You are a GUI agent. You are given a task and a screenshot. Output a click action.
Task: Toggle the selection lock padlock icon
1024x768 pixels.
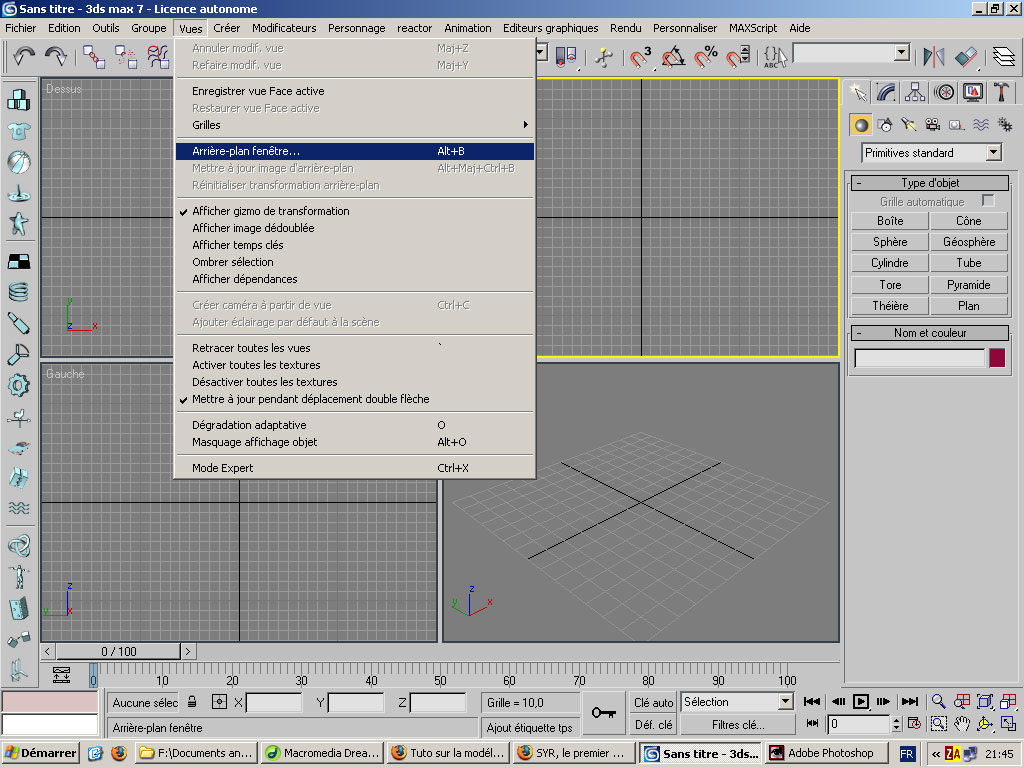coord(192,702)
